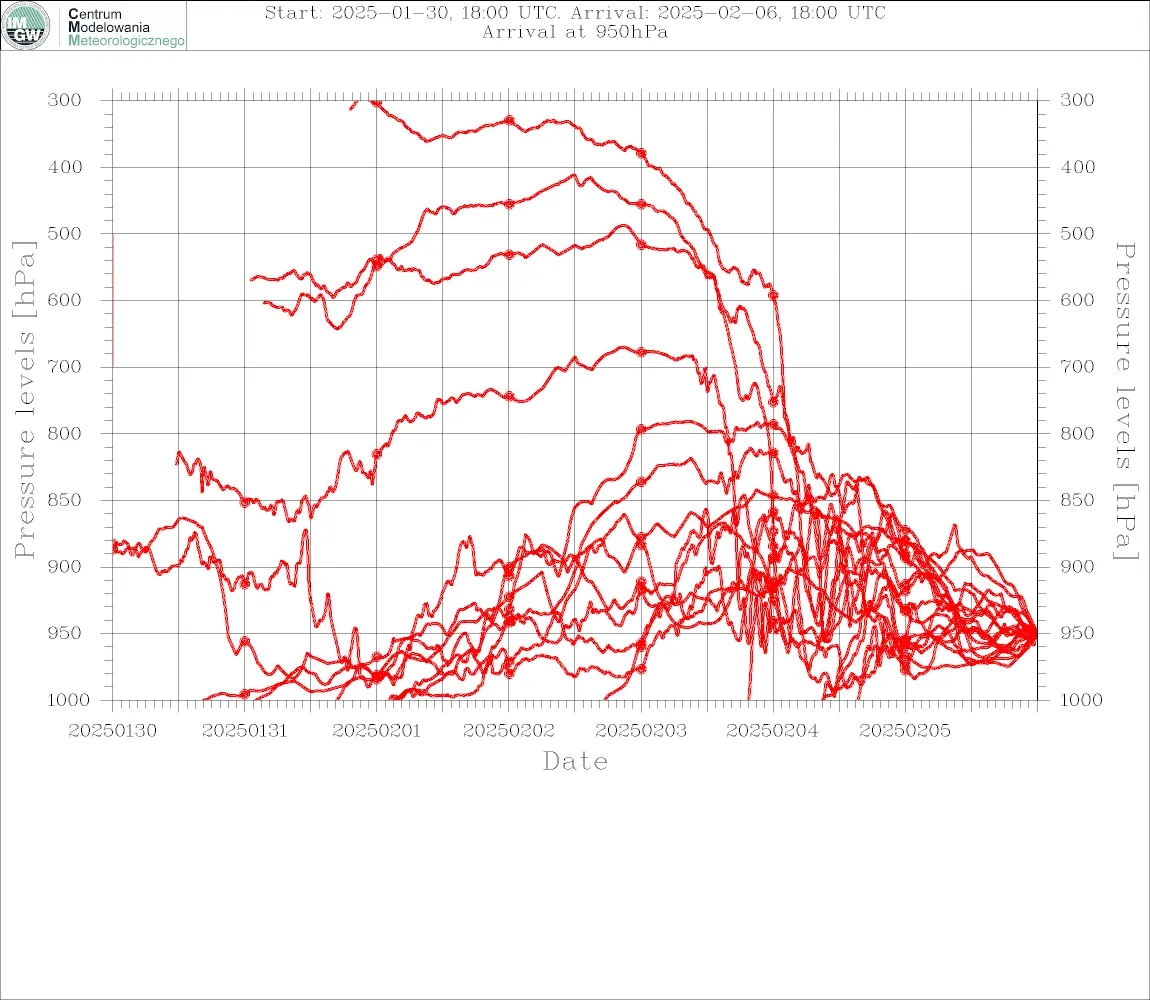The image size is (1150, 1000).
Task: Click the trajectory convergence point at 950 hPa arrival
Action: 1036,633
